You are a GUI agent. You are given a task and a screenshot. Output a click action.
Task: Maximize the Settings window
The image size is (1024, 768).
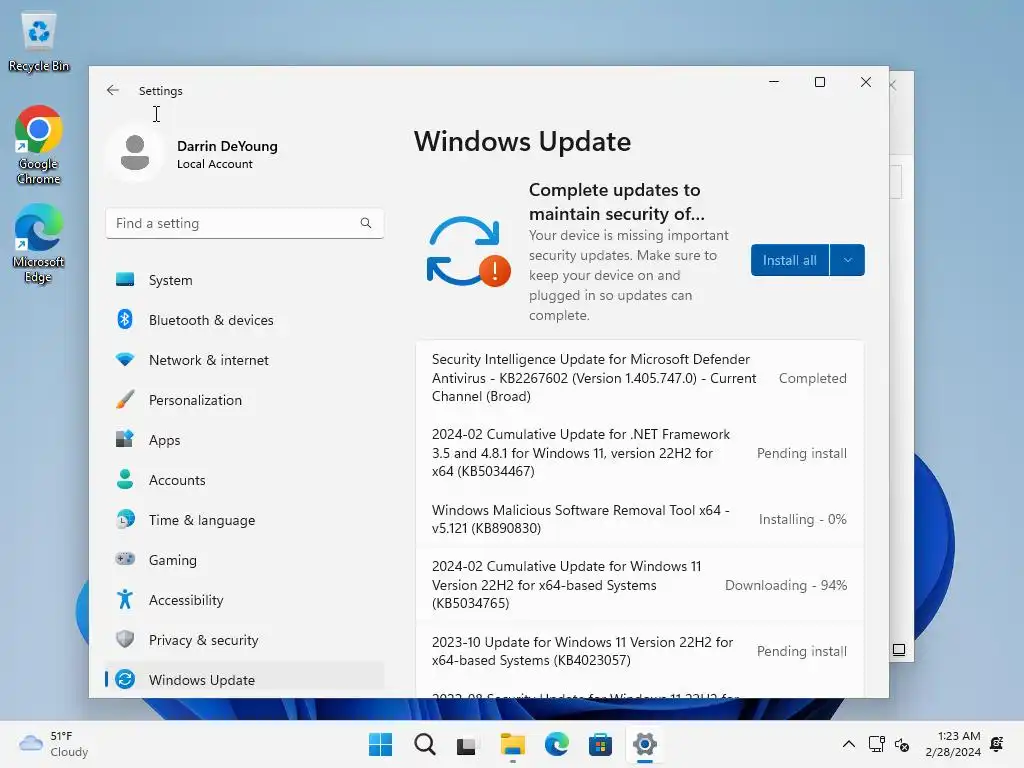point(820,82)
